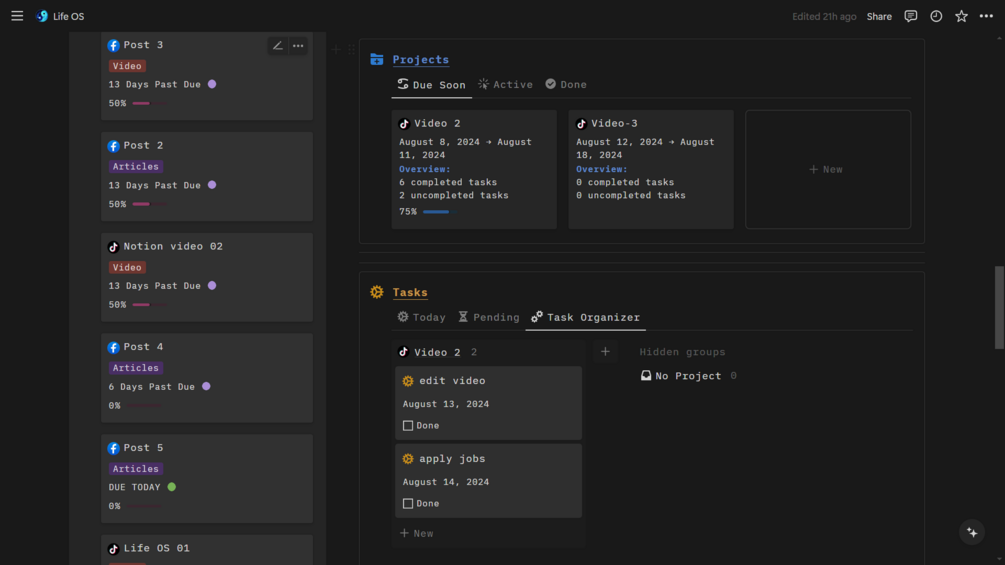The height and width of the screenshot is (565, 1005).
Task: Open page history clock icon
Action: pyautogui.click(x=936, y=16)
